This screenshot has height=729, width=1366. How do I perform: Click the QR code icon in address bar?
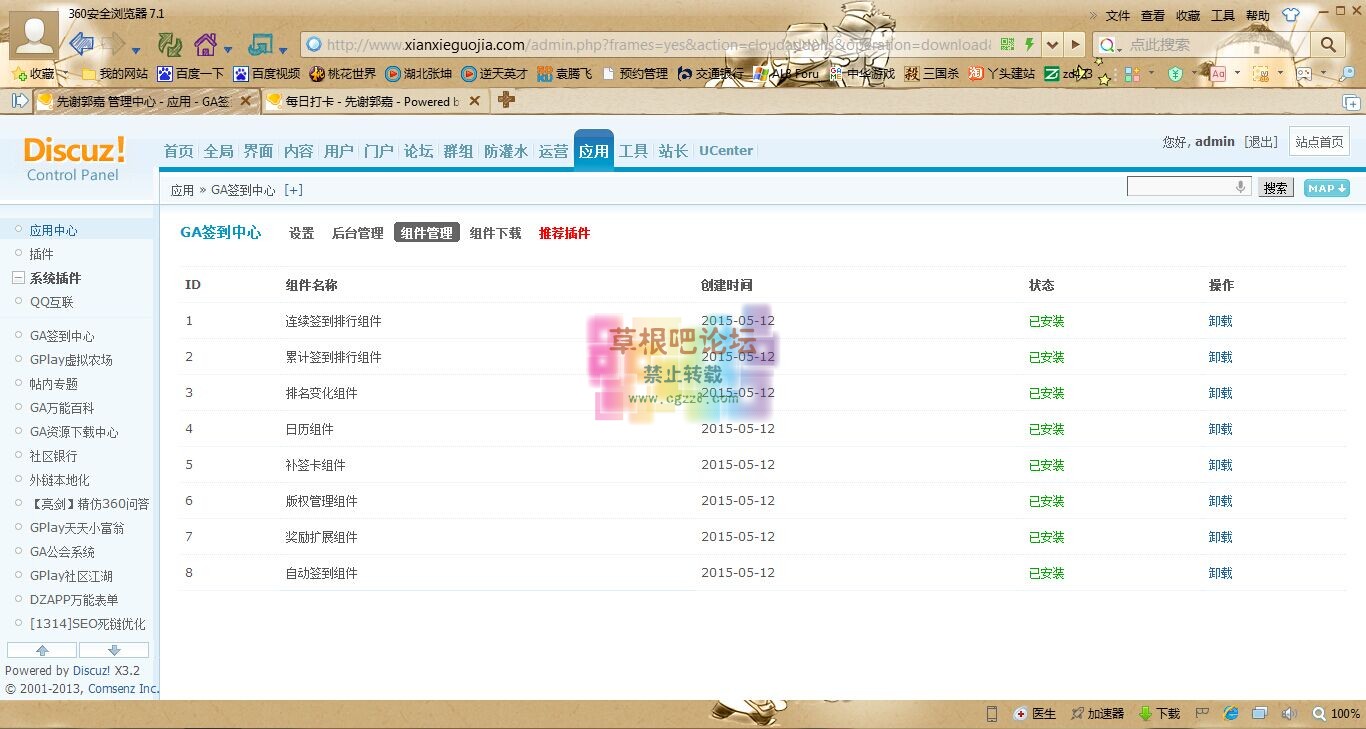click(x=1007, y=45)
